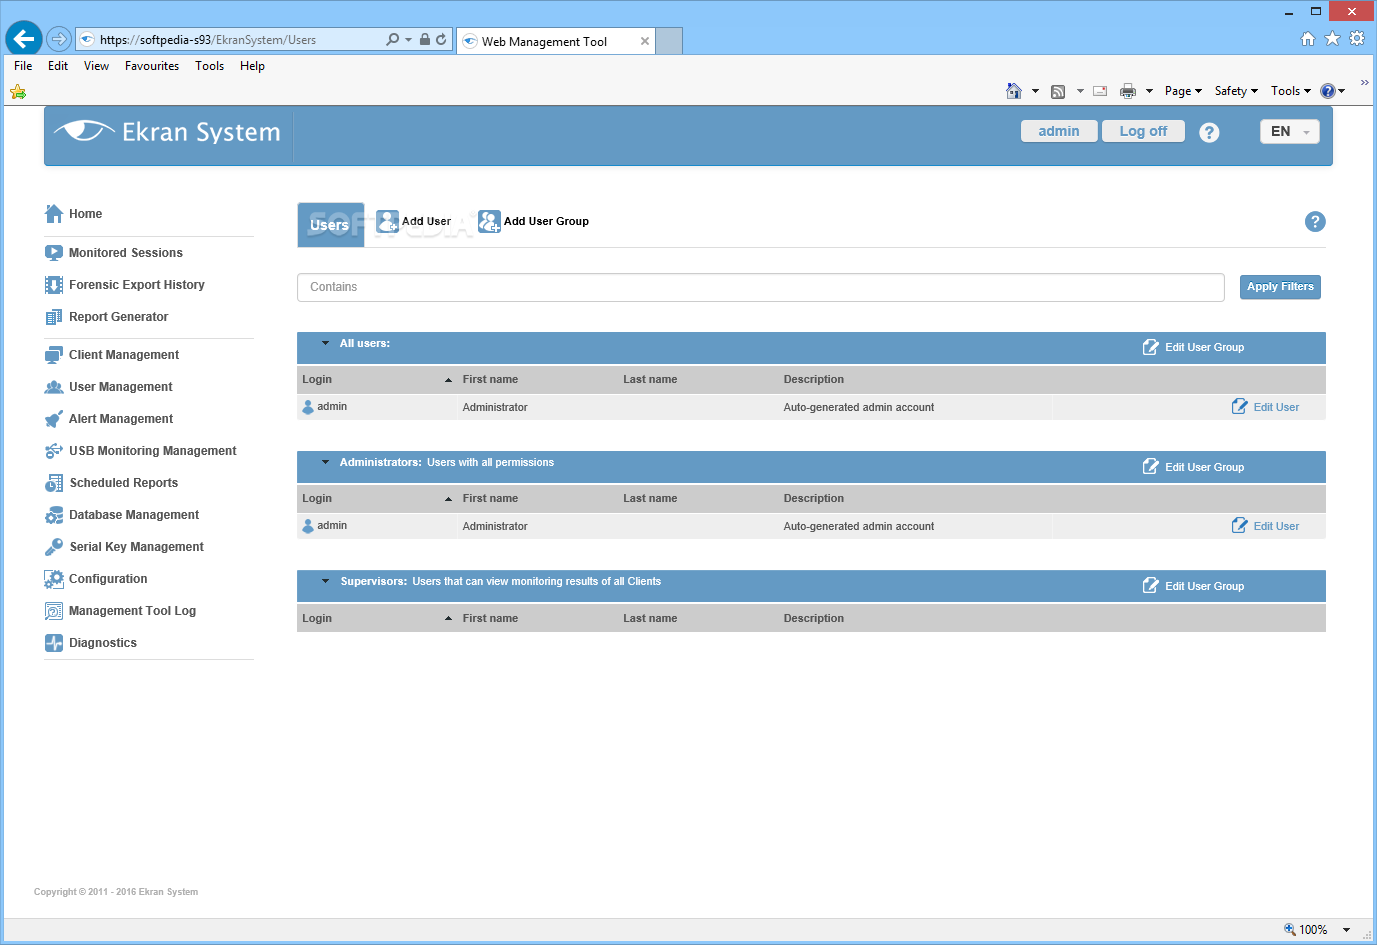Click the Add User Group icon
Image resolution: width=1377 pixels, height=945 pixels.
tap(489, 221)
